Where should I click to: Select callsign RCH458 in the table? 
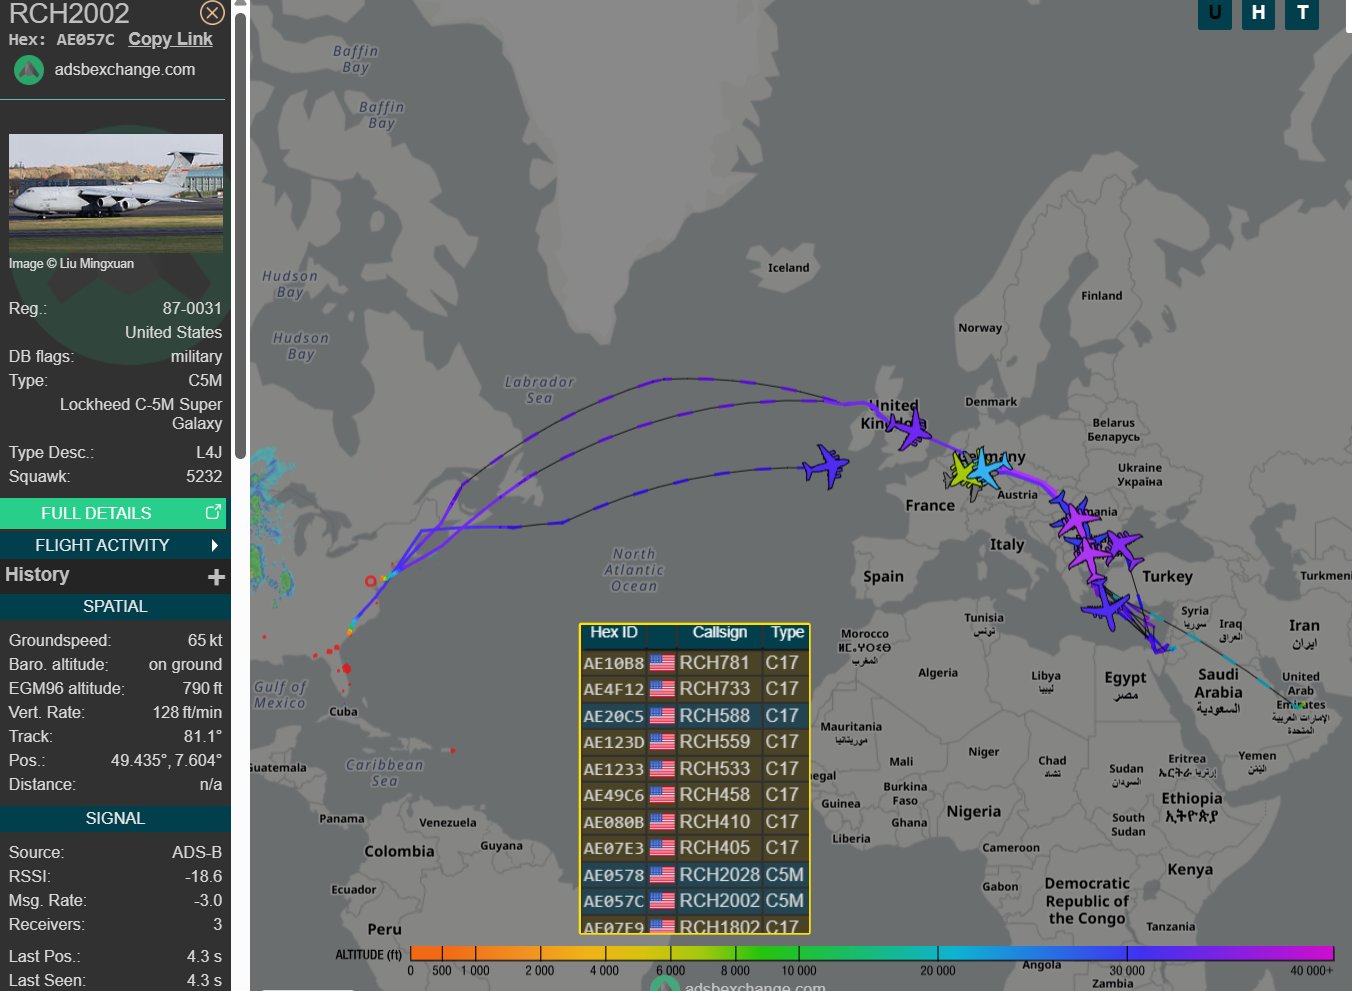click(714, 795)
